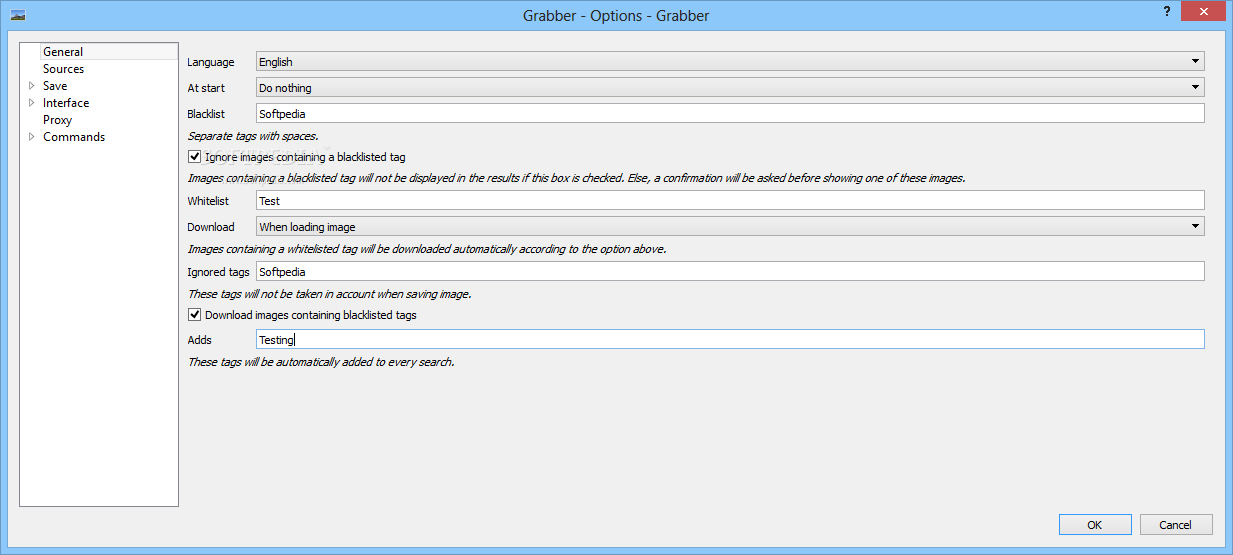Screen dimensions: 1233x555
Task: Open the At start dropdown
Action: (x=730, y=88)
